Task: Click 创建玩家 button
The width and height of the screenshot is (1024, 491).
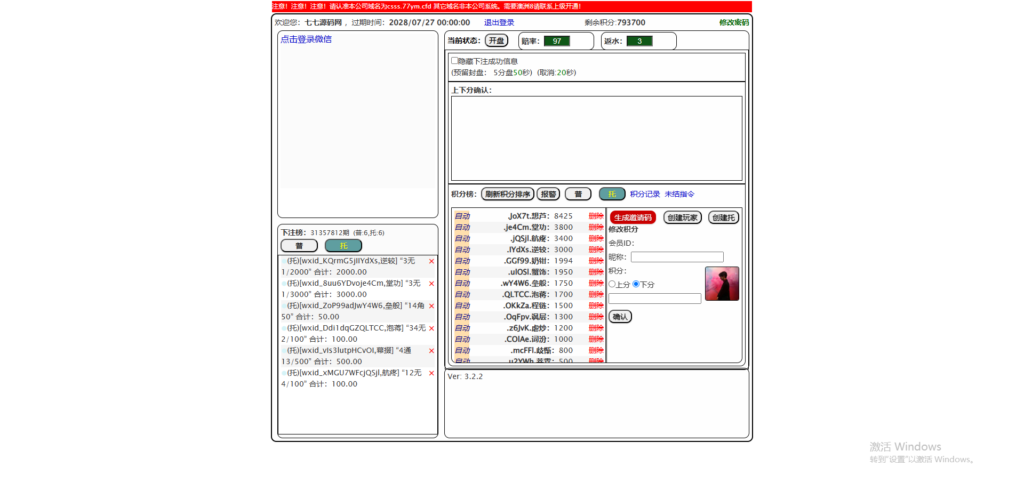Action: tap(682, 217)
